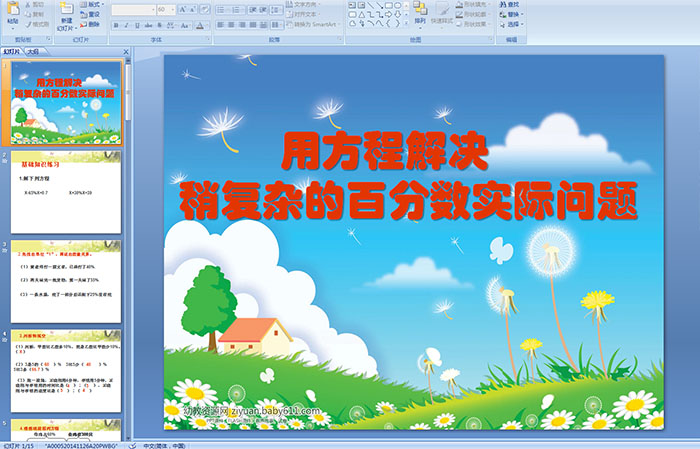Toggle text Shadow (S) formatting
This screenshot has width=700, height=449.
coord(159,25)
